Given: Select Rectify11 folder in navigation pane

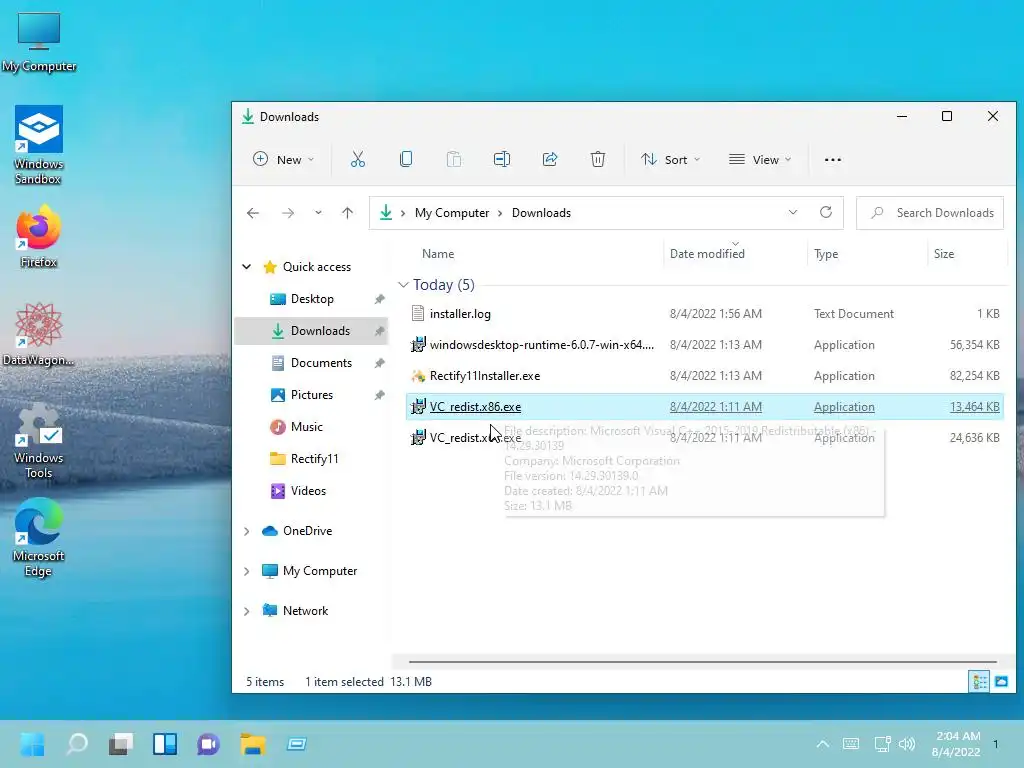Looking at the screenshot, I should click(312, 458).
